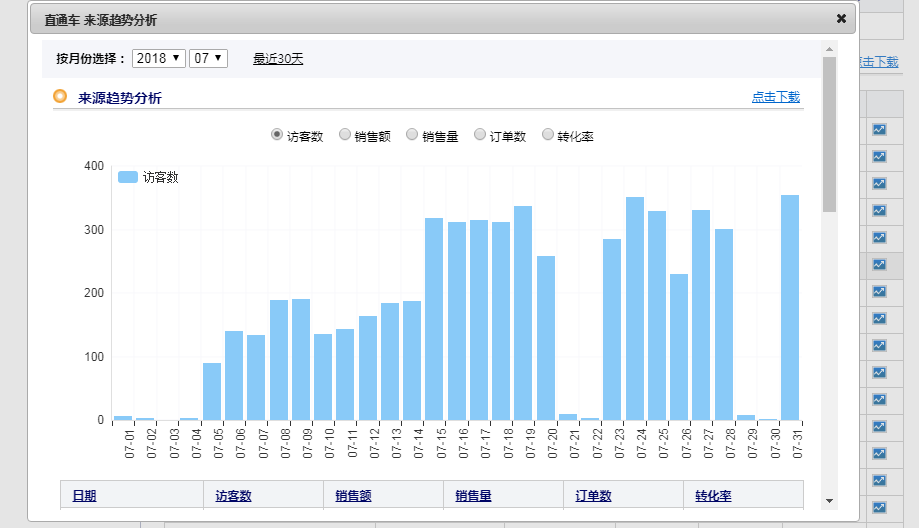
Task: Click the topmost trend chart icon in right column
Action: click(x=879, y=130)
